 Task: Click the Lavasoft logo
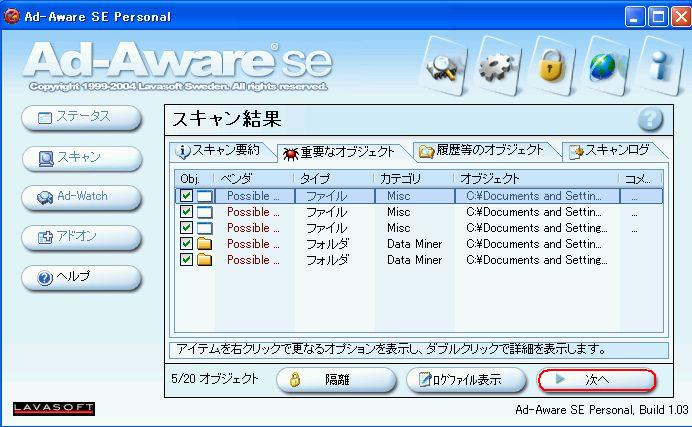(54, 408)
